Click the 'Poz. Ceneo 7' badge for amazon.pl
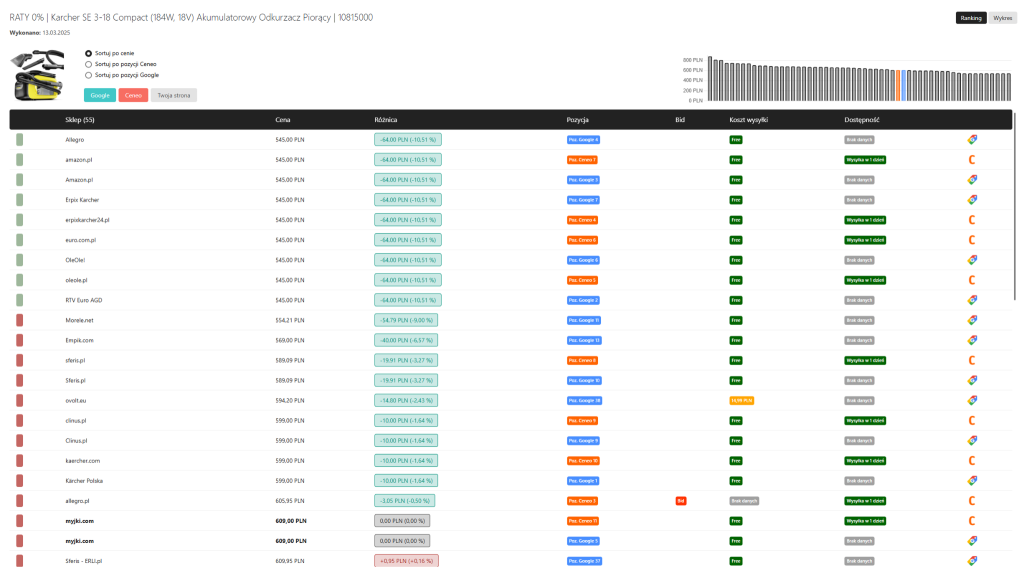Image resolution: width=1024 pixels, height=571 pixels. coord(582,159)
